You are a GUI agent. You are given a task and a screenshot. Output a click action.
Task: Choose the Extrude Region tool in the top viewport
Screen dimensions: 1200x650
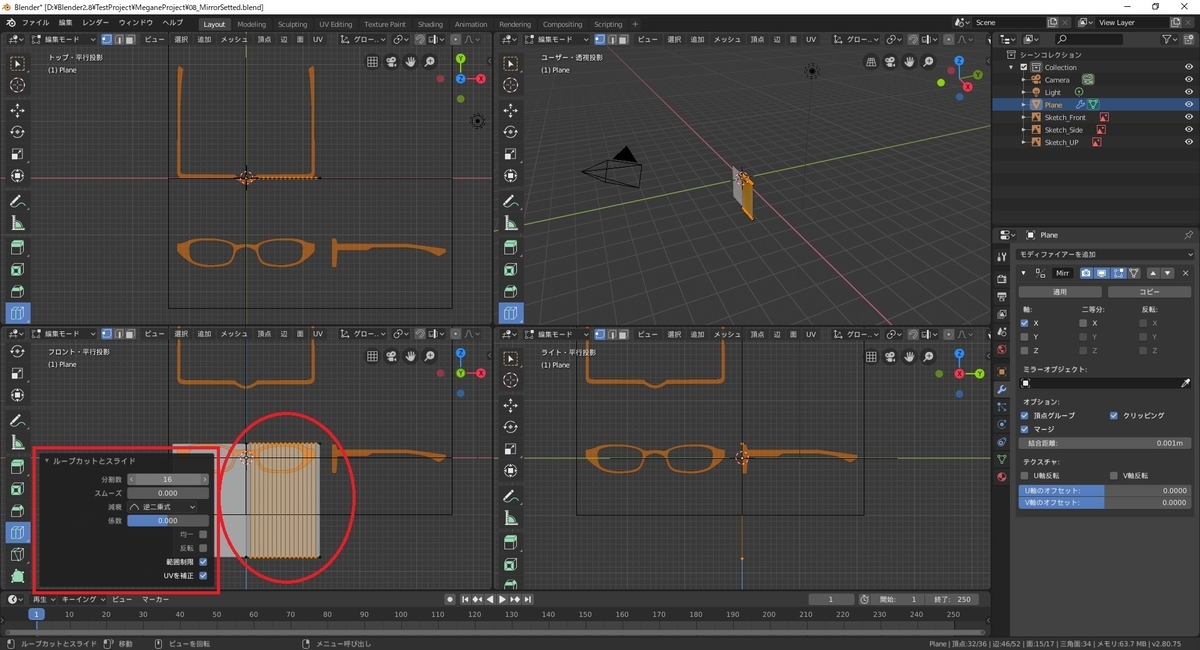[x=18, y=248]
